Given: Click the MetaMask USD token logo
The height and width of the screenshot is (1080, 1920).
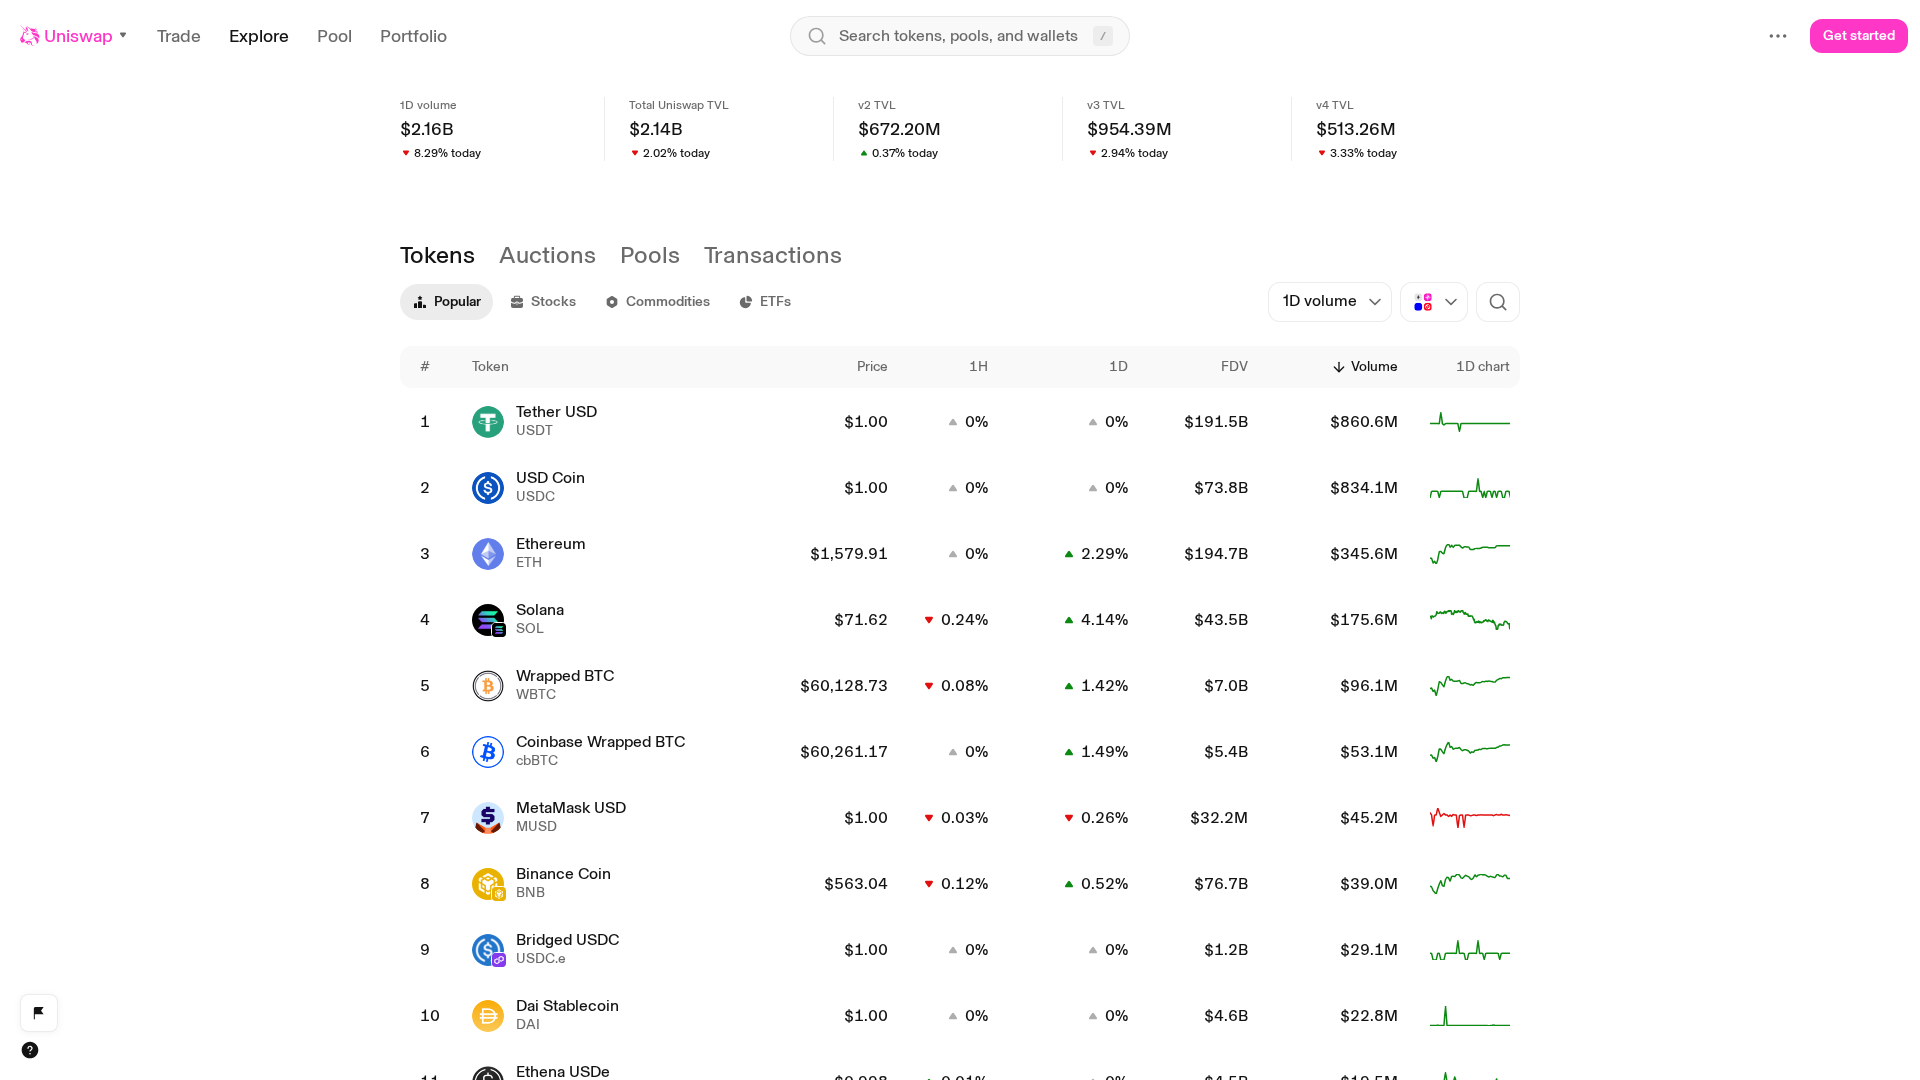Looking at the screenshot, I should click(x=488, y=818).
